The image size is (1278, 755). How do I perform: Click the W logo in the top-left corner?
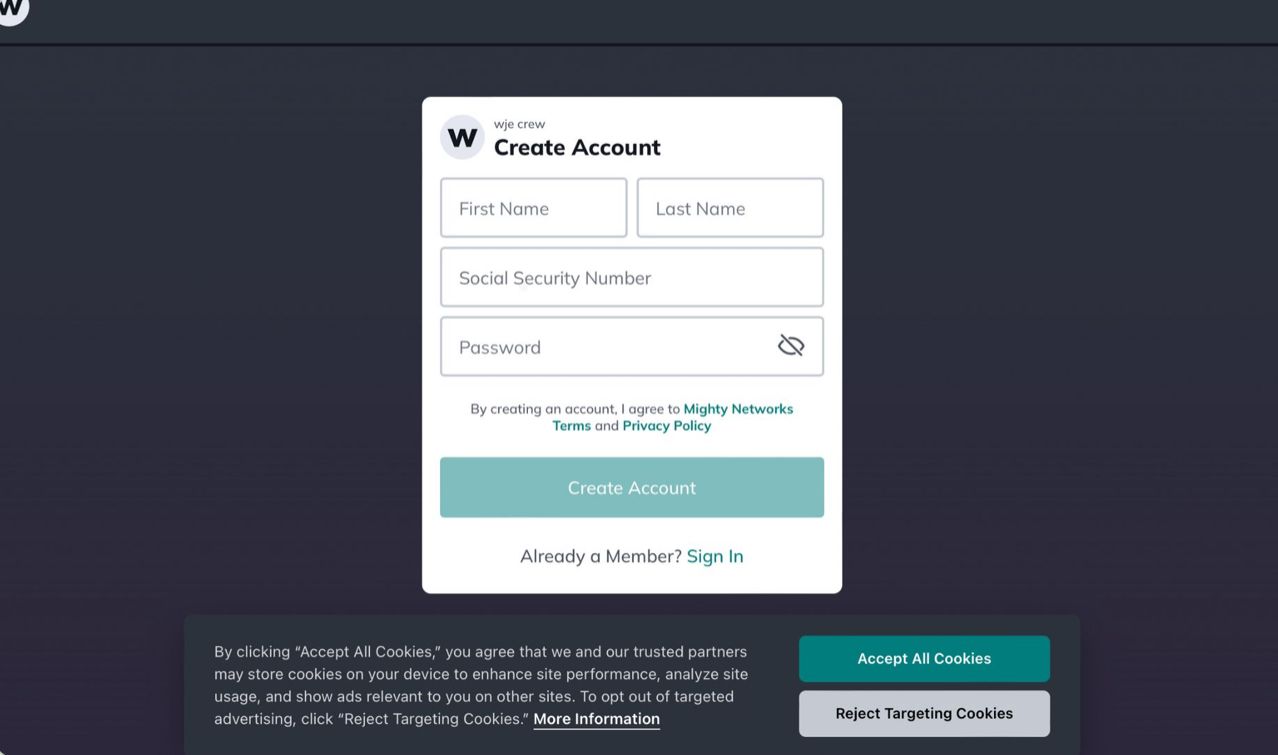(x=12, y=9)
